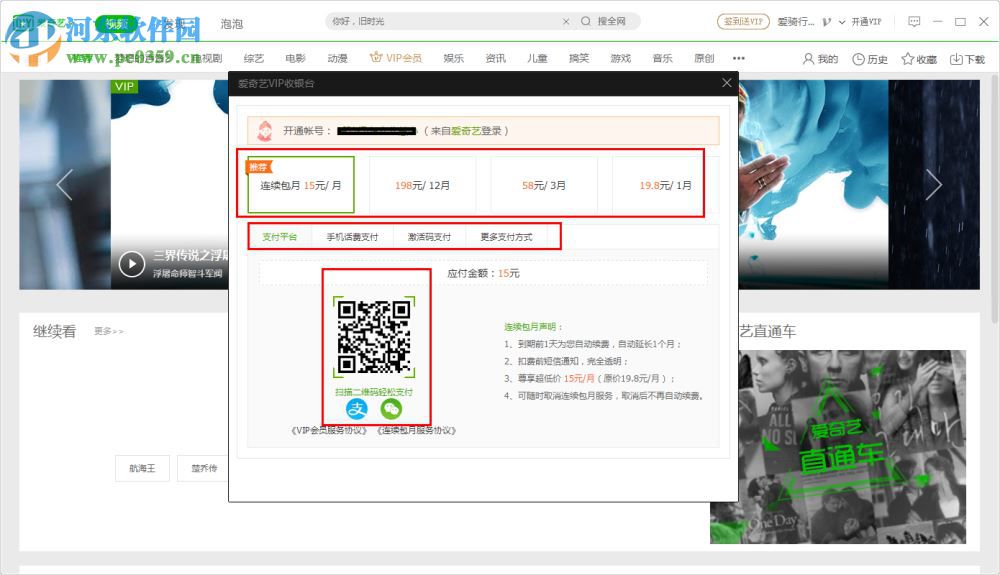Image resolution: width=1000 pixels, height=575 pixels.
Task: Open 《VIP会员服务协议》 link
Action: tap(329, 430)
